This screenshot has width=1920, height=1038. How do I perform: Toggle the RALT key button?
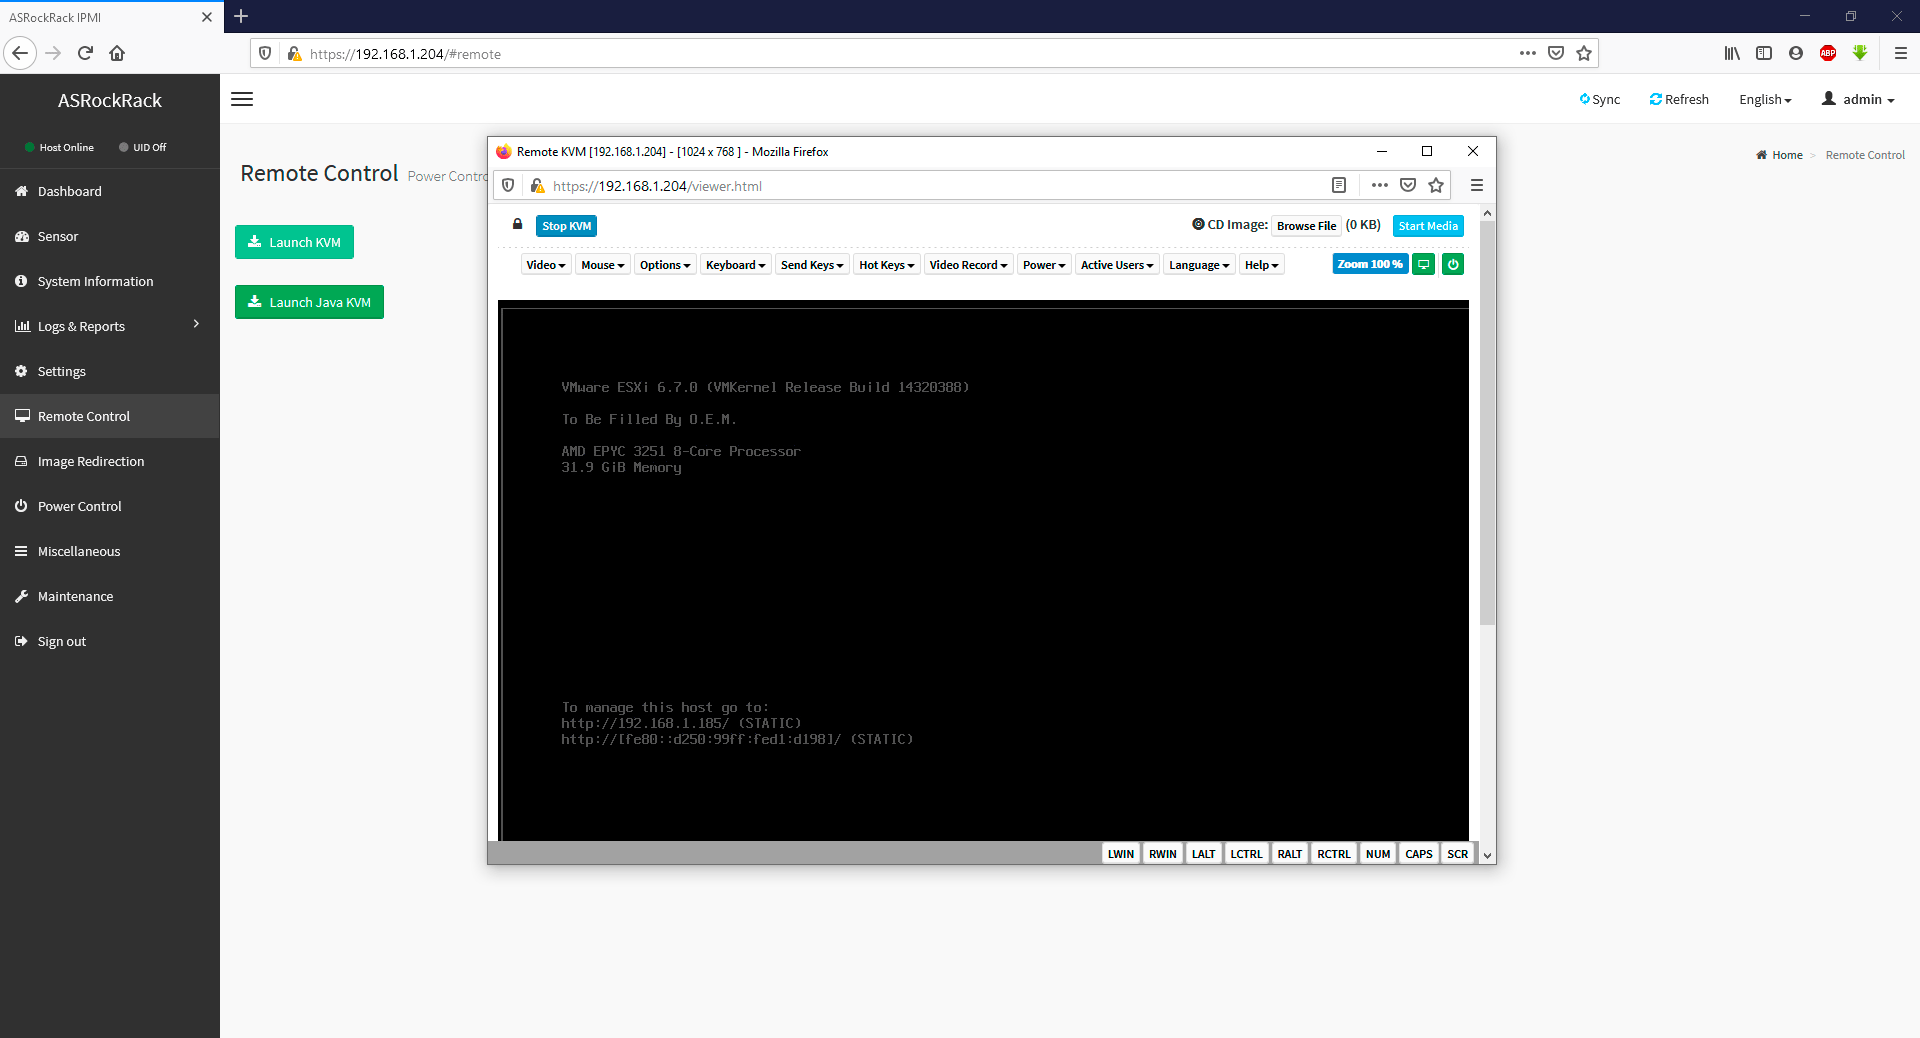(1290, 854)
